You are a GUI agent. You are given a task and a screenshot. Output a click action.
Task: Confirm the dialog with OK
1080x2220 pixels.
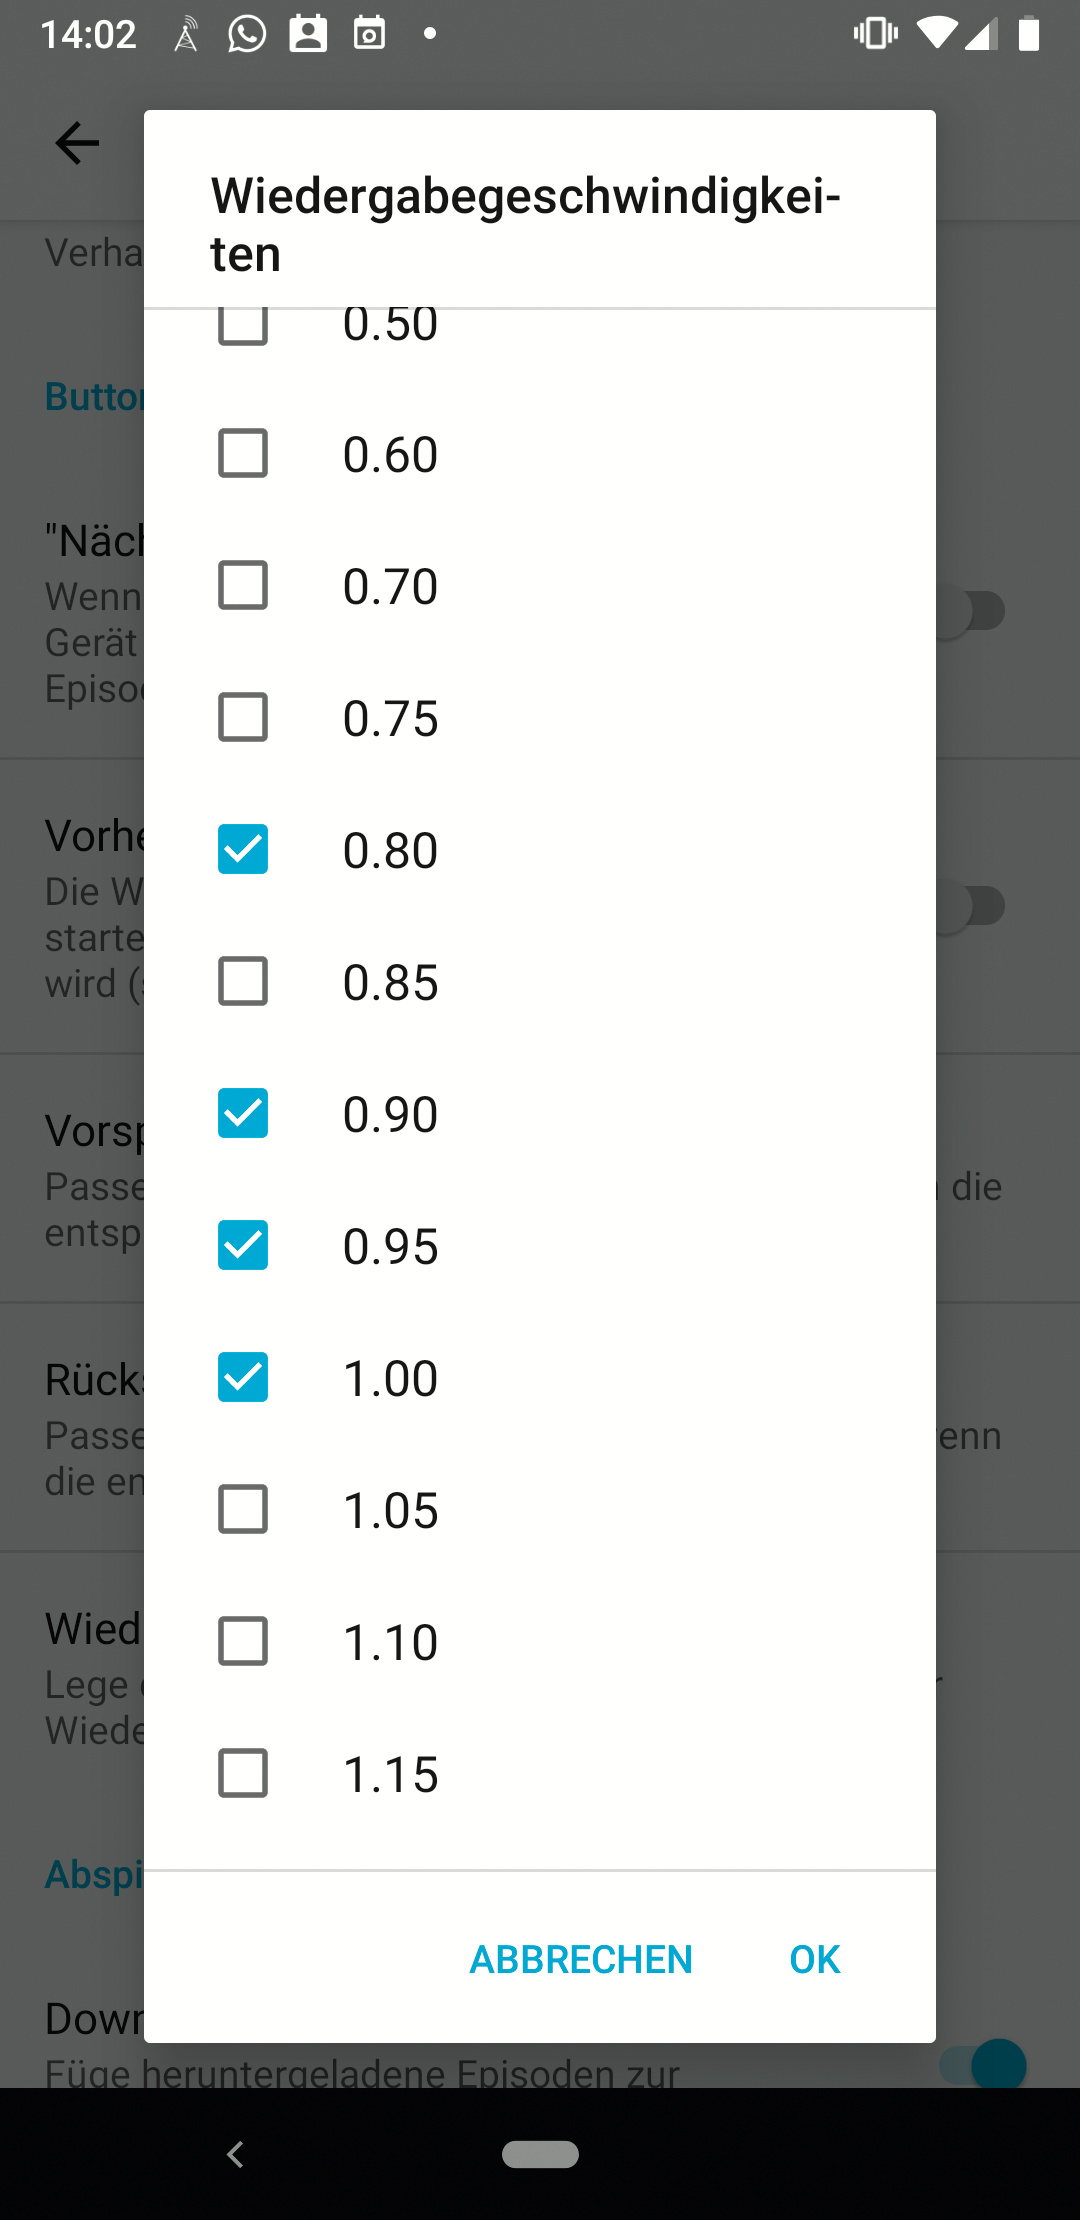point(814,1959)
